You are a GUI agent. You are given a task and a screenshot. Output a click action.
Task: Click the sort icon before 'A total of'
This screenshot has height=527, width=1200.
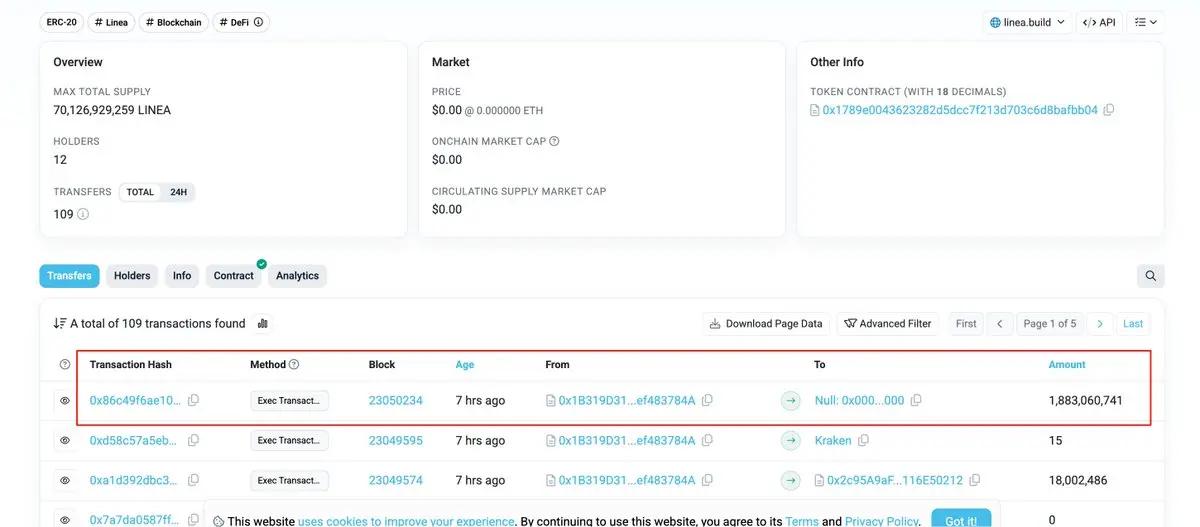coord(60,323)
